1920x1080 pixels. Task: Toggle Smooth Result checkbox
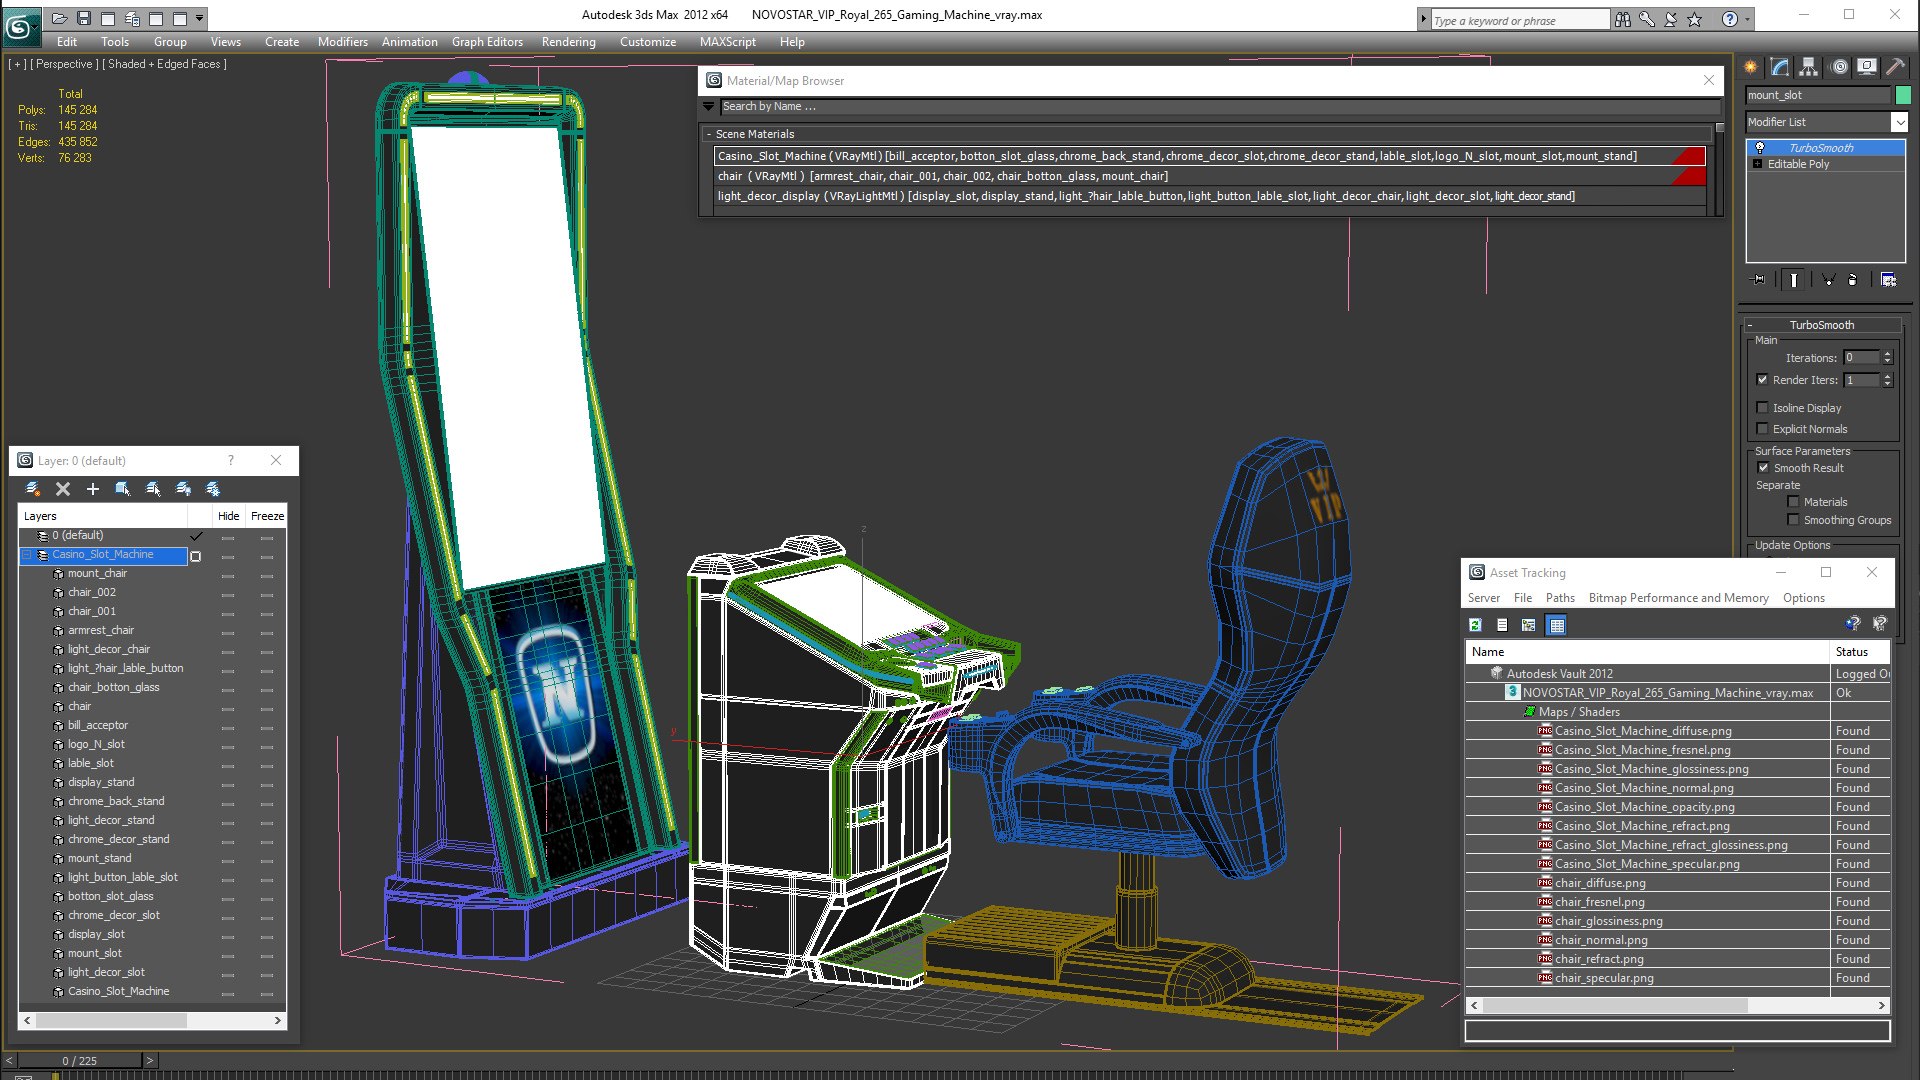[x=1764, y=468]
